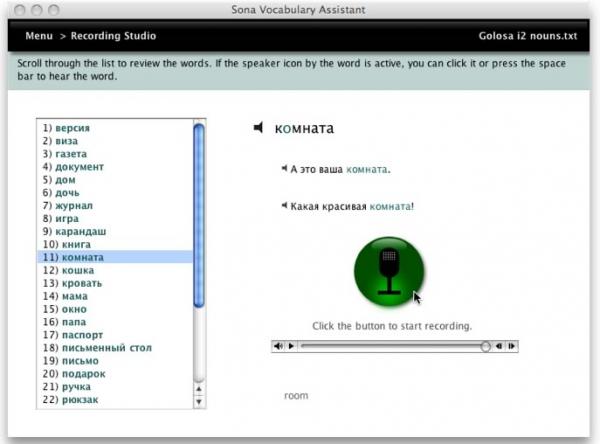Viewport: 600px width, 444px height.
Task: Click the linked комната in first sentence
Action: [x=367, y=169]
